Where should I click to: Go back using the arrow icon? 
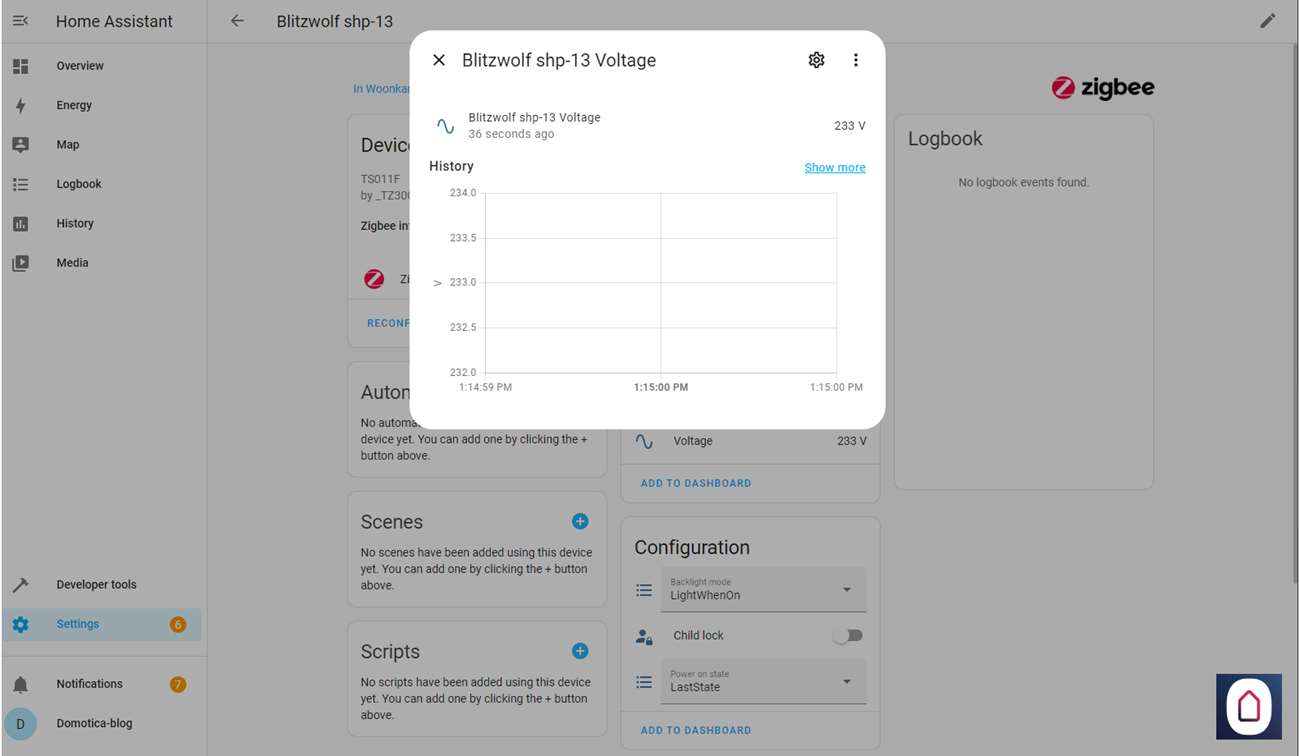click(237, 21)
